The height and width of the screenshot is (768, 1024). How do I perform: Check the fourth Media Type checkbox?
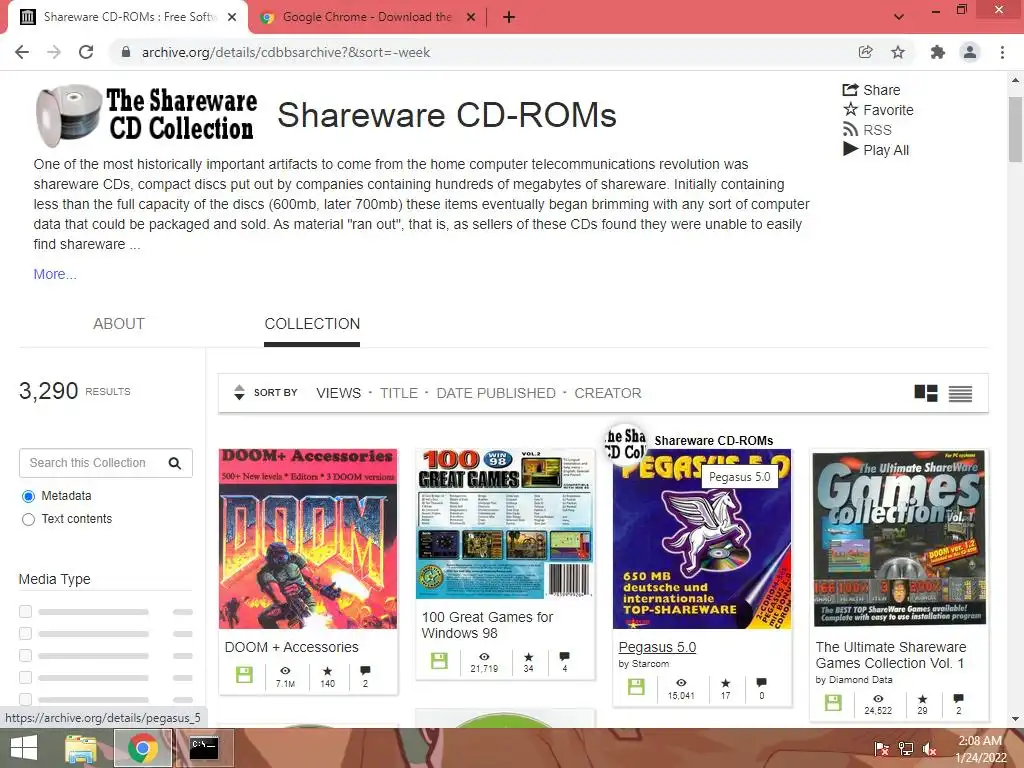pos(25,677)
